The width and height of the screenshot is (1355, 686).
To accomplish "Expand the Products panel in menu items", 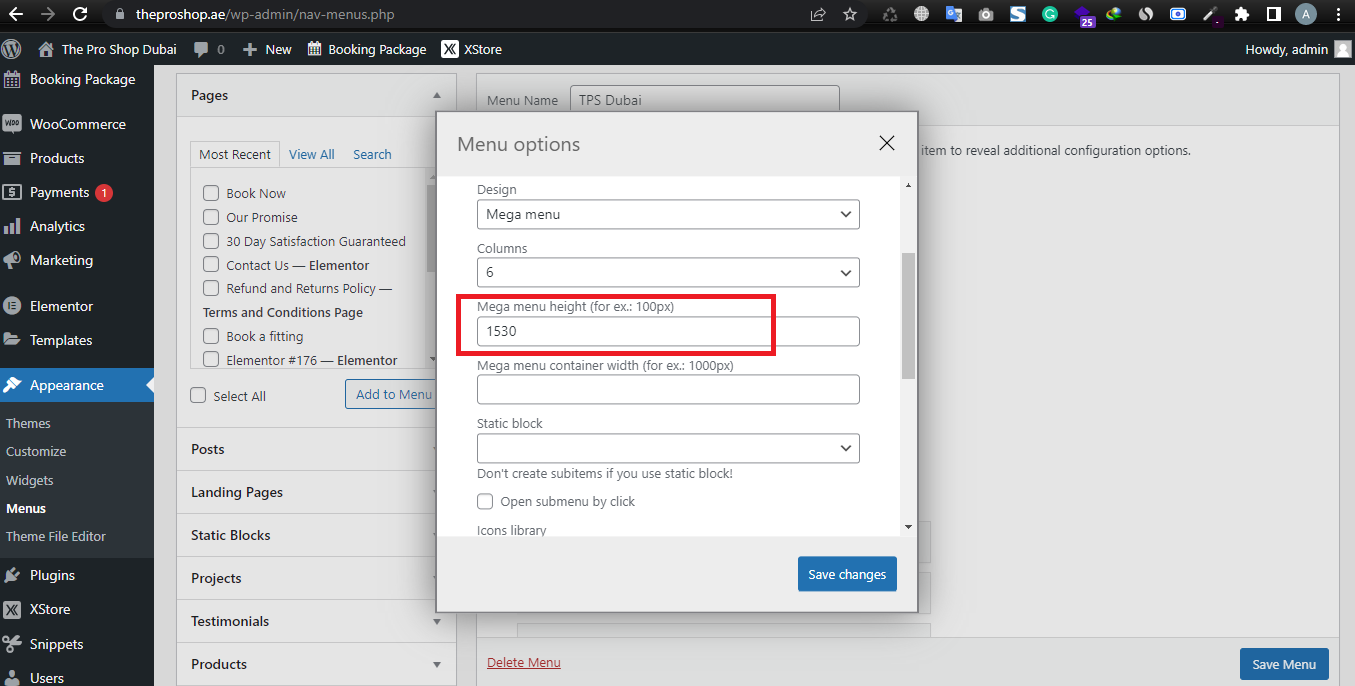I will coord(437,664).
